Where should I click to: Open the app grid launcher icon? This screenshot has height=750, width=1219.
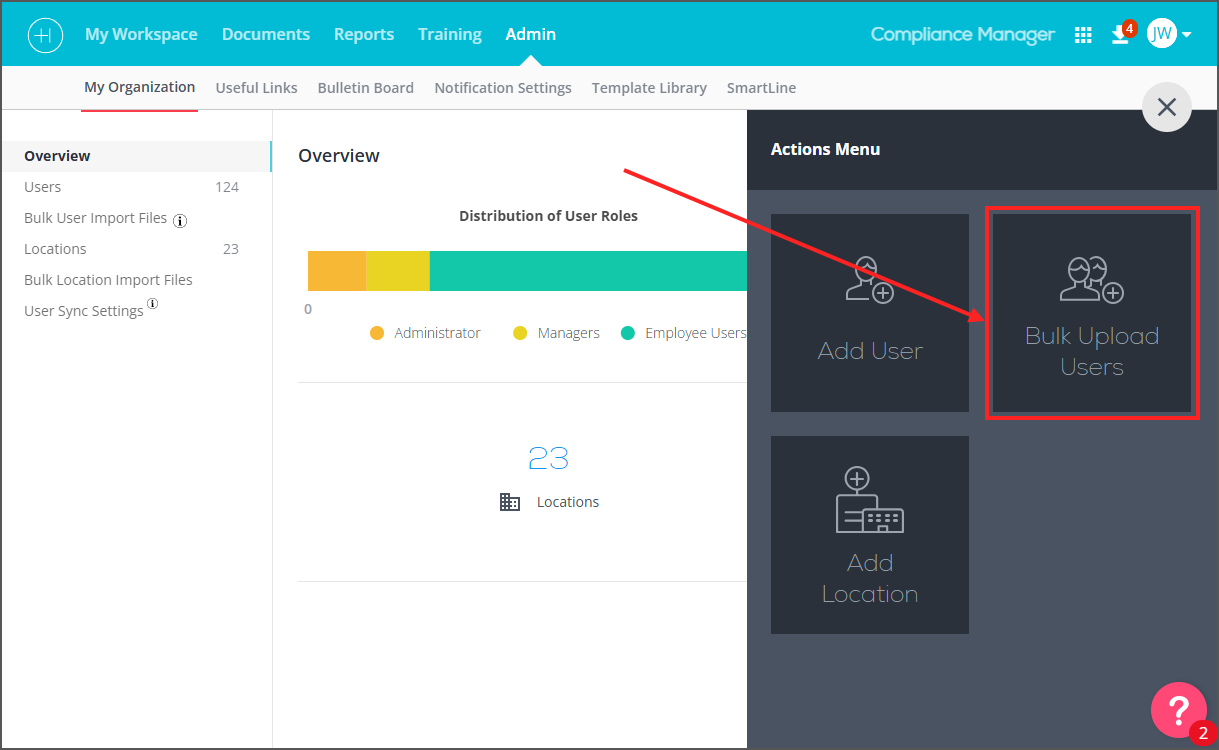click(x=1083, y=35)
